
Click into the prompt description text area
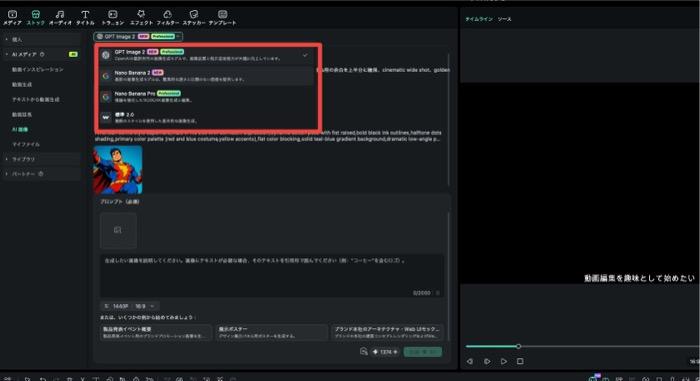point(271,276)
